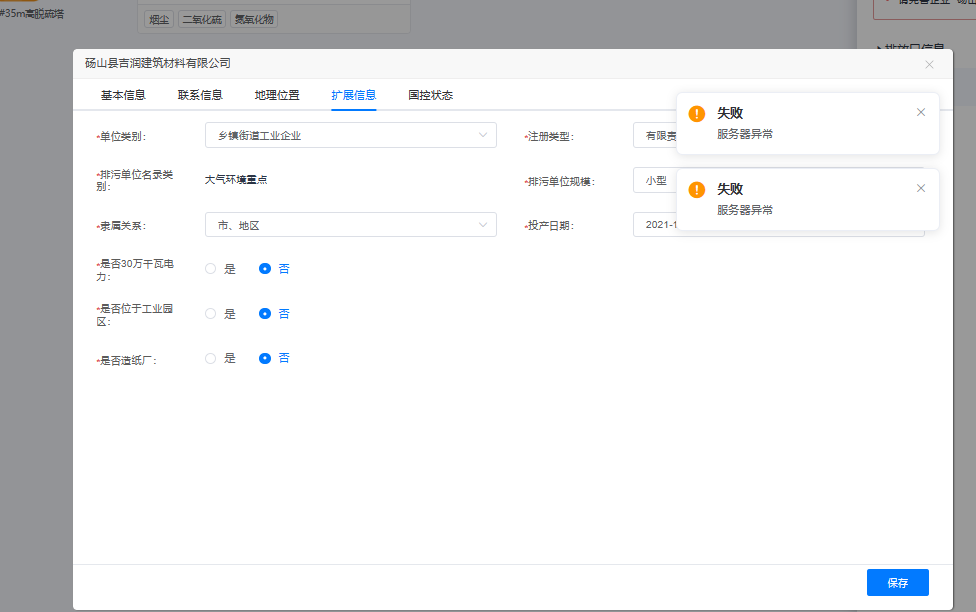Switch to the 联系信息 tab
Viewport: 976px width, 612px height.
click(x=200, y=95)
